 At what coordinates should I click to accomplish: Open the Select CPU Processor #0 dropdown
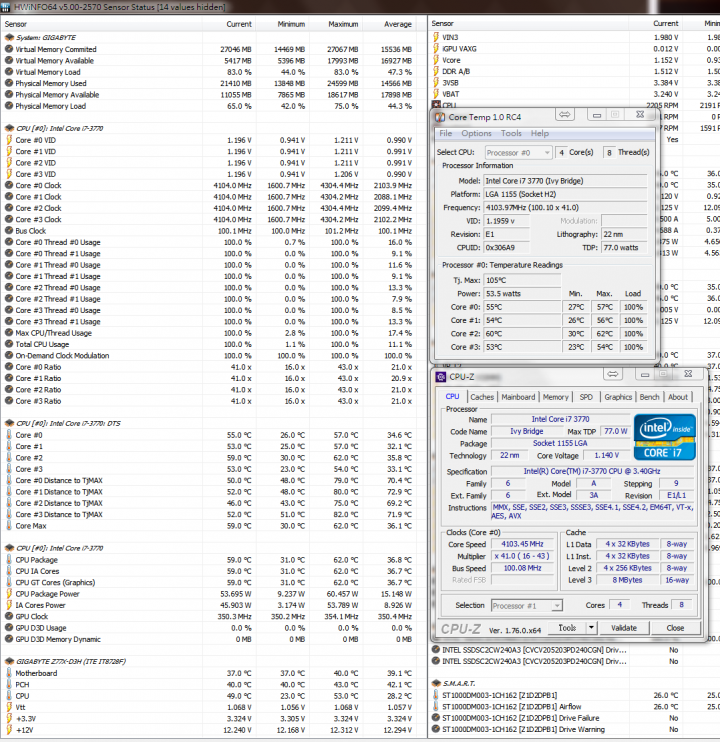point(518,152)
